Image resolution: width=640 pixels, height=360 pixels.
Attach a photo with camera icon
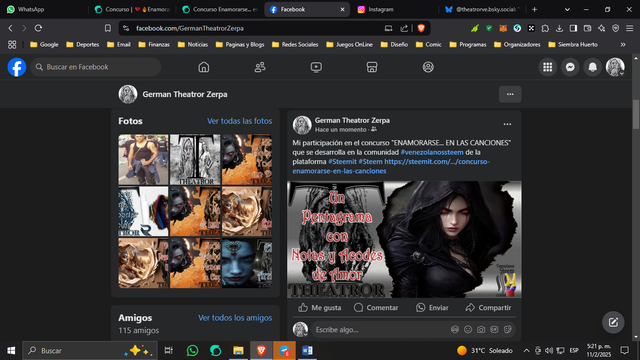(481, 329)
